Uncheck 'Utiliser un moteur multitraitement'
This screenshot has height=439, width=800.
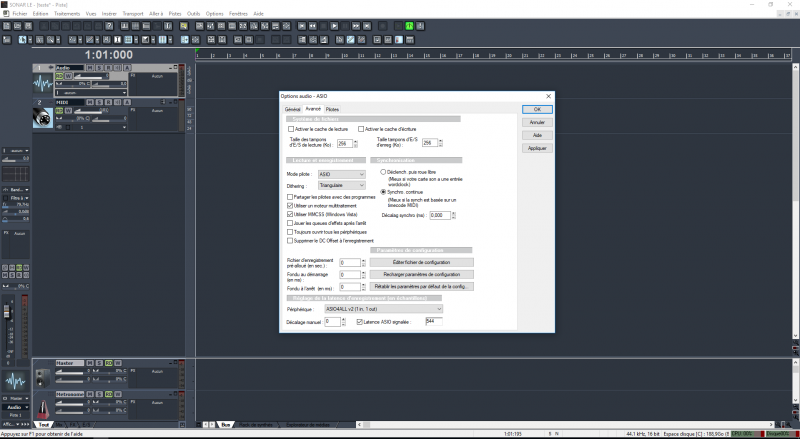[290, 205]
